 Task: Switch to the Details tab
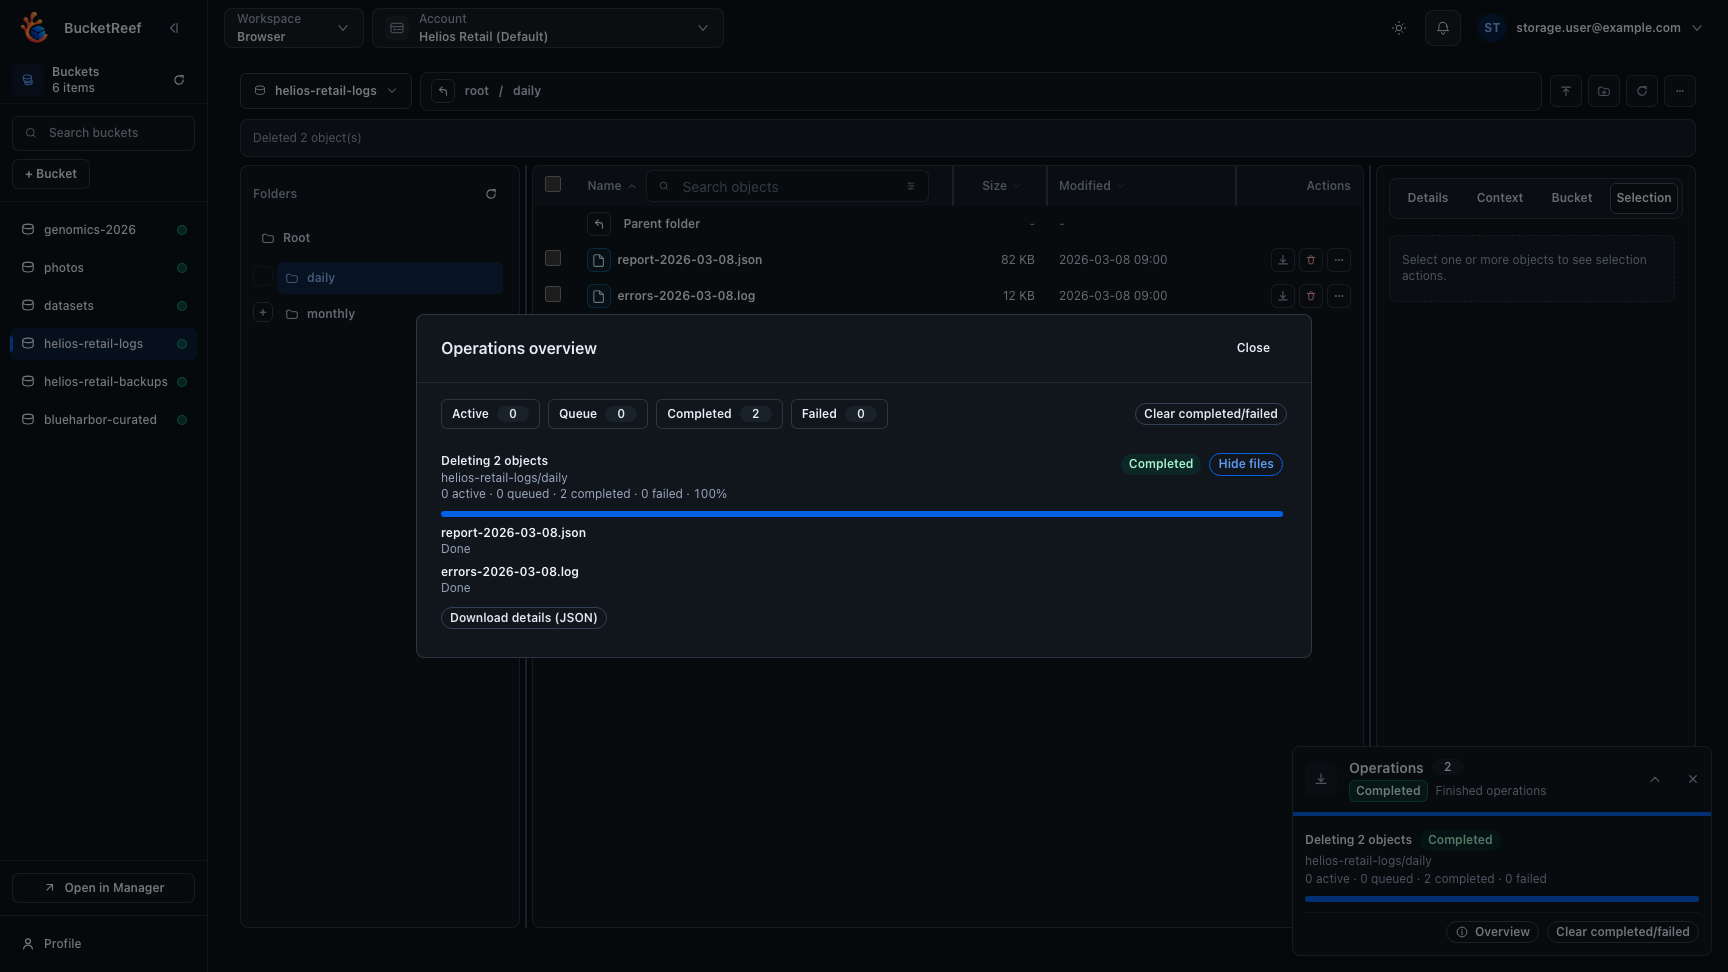click(x=1428, y=198)
